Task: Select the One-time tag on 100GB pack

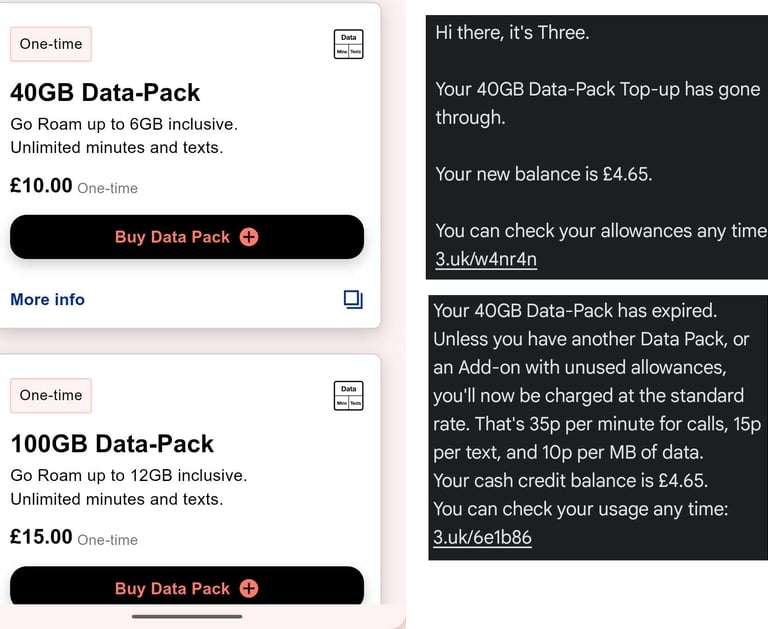Action: pos(51,395)
